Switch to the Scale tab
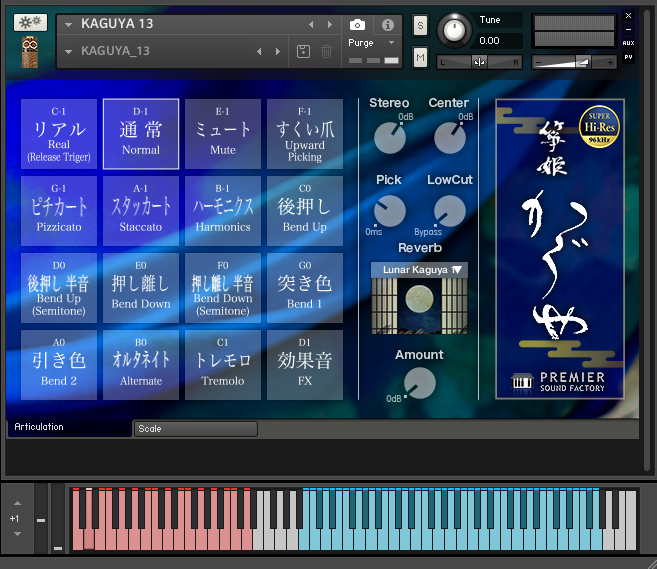This screenshot has width=657, height=569. pyautogui.click(x=195, y=429)
